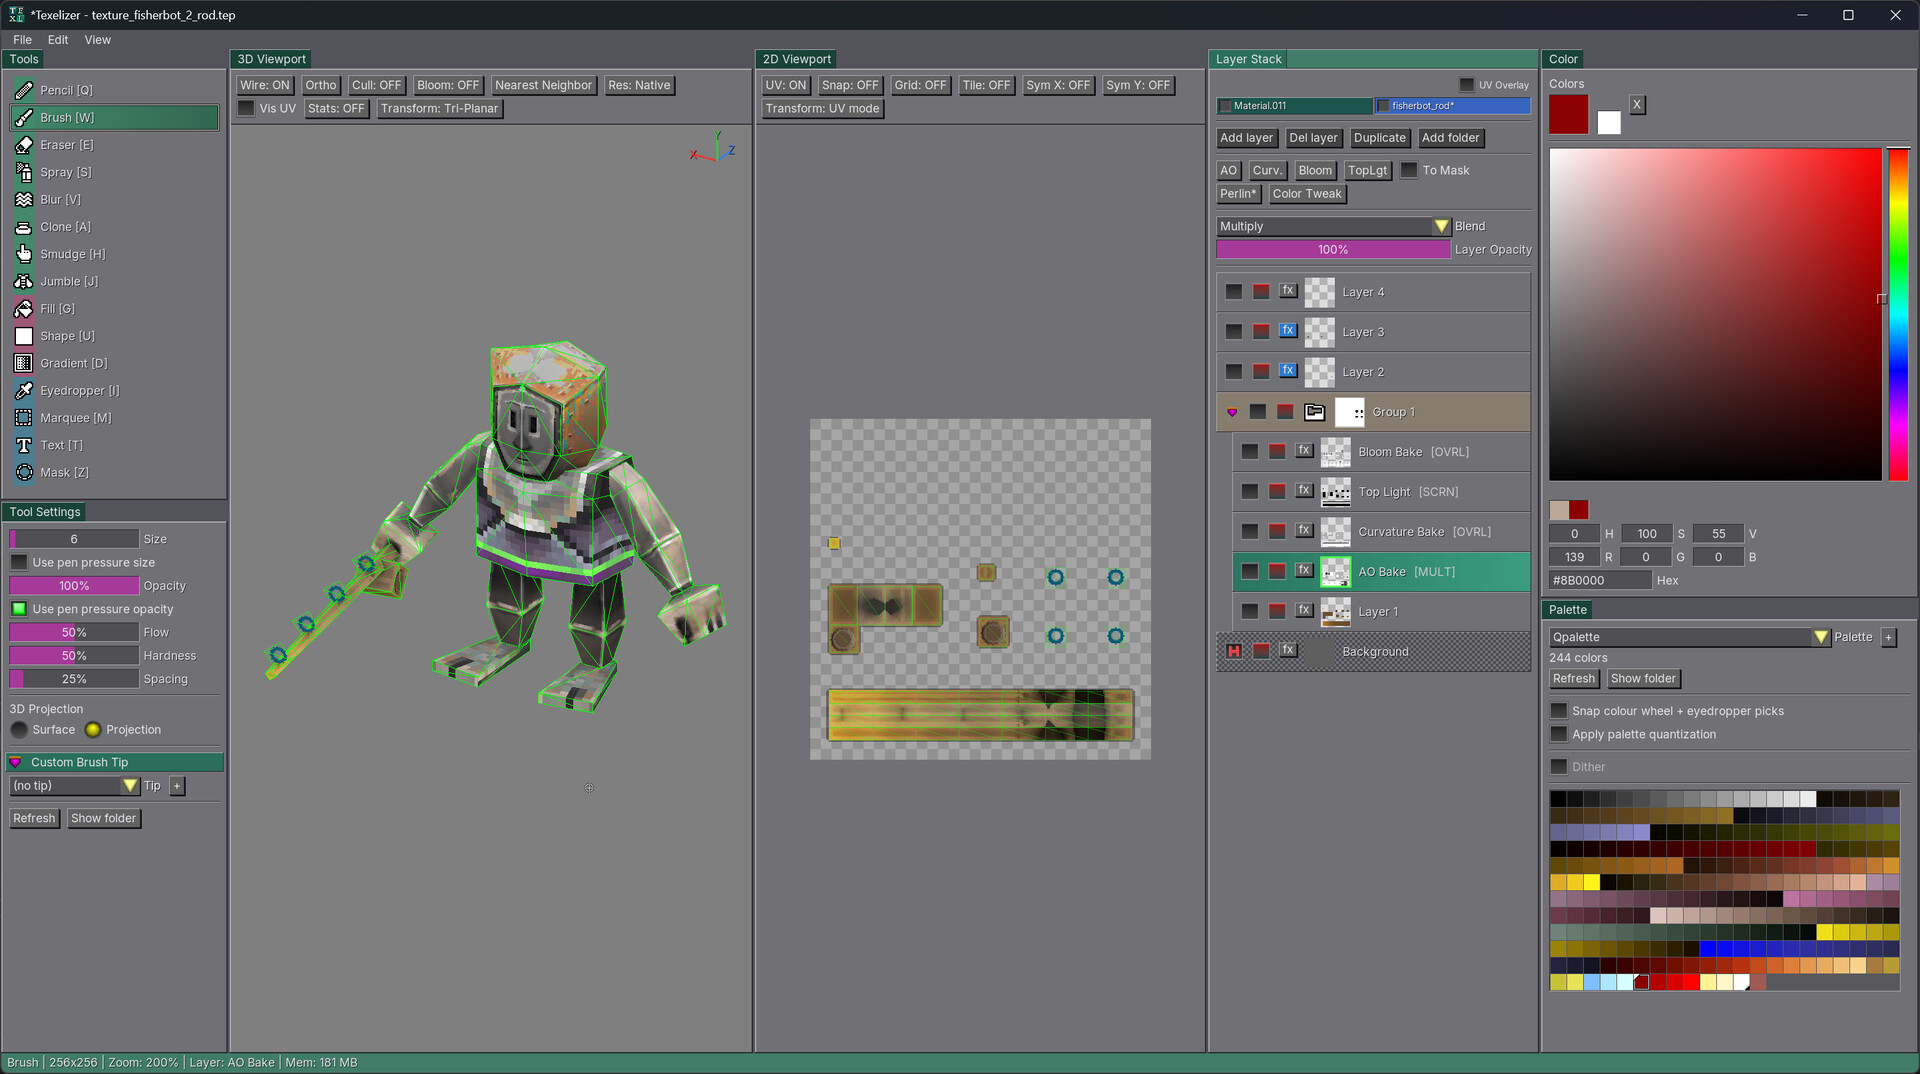Enable Use pen pressure size checkbox

[19, 562]
